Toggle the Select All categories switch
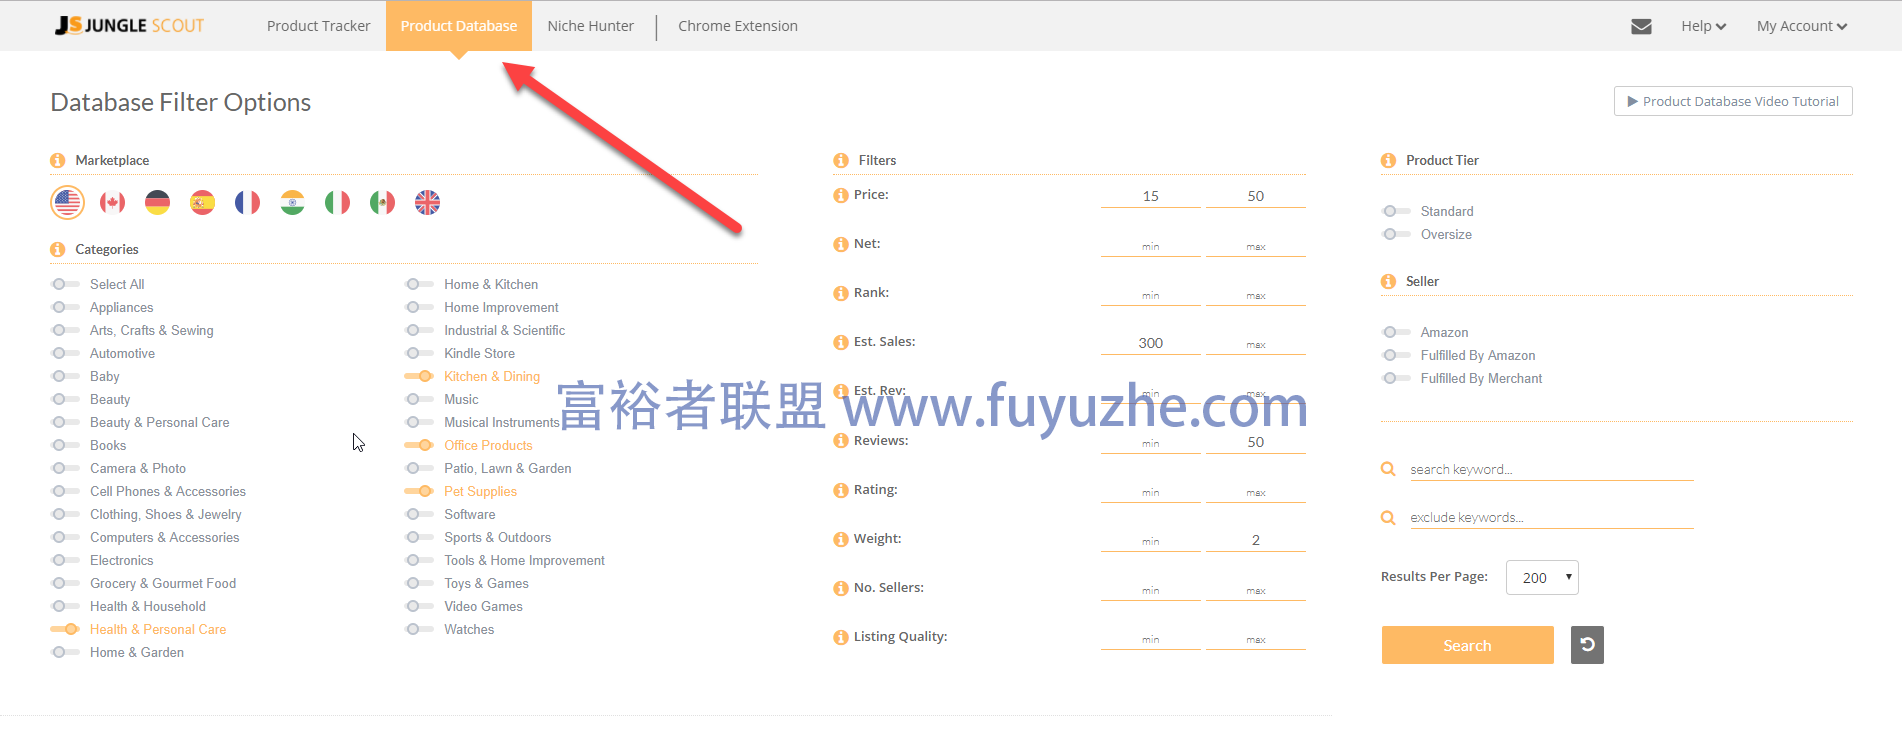 pos(65,284)
